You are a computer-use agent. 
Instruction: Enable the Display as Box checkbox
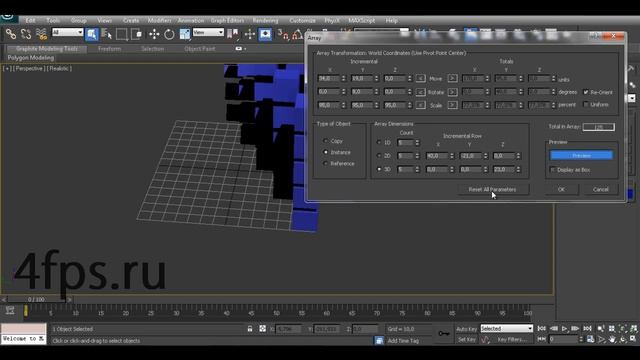(x=553, y=169)
